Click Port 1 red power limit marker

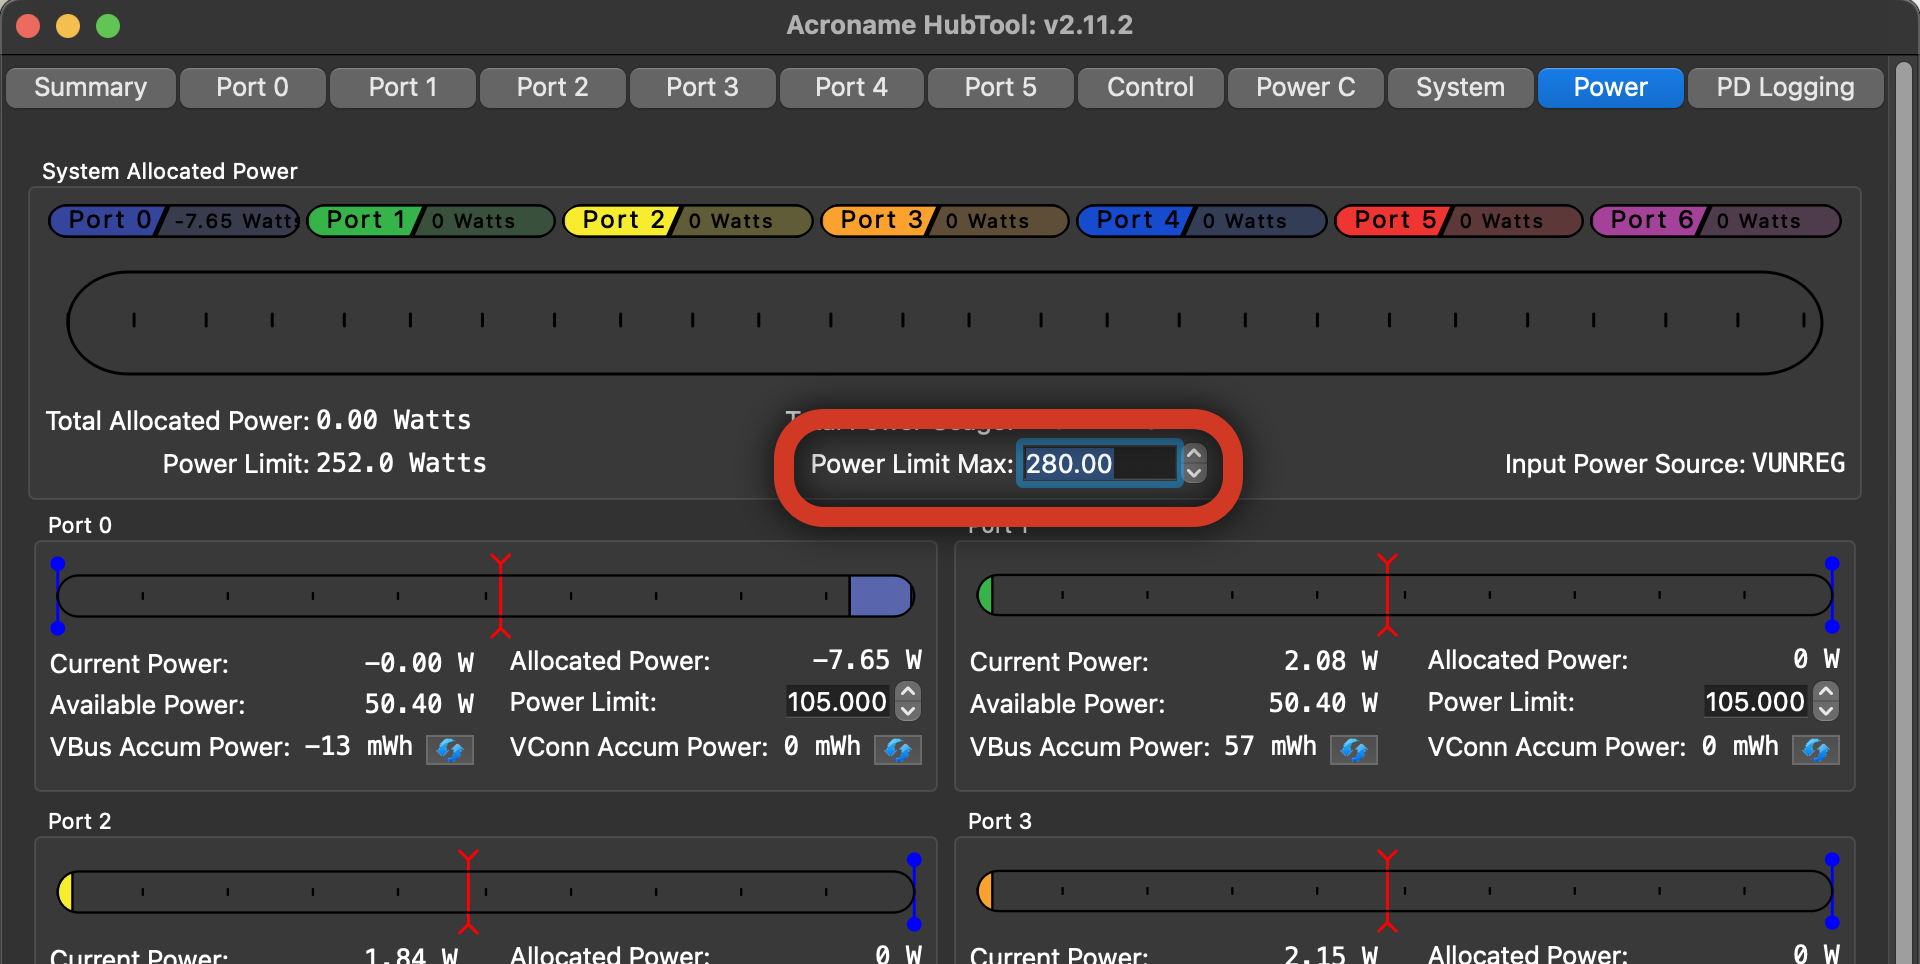click(1387, 594)
